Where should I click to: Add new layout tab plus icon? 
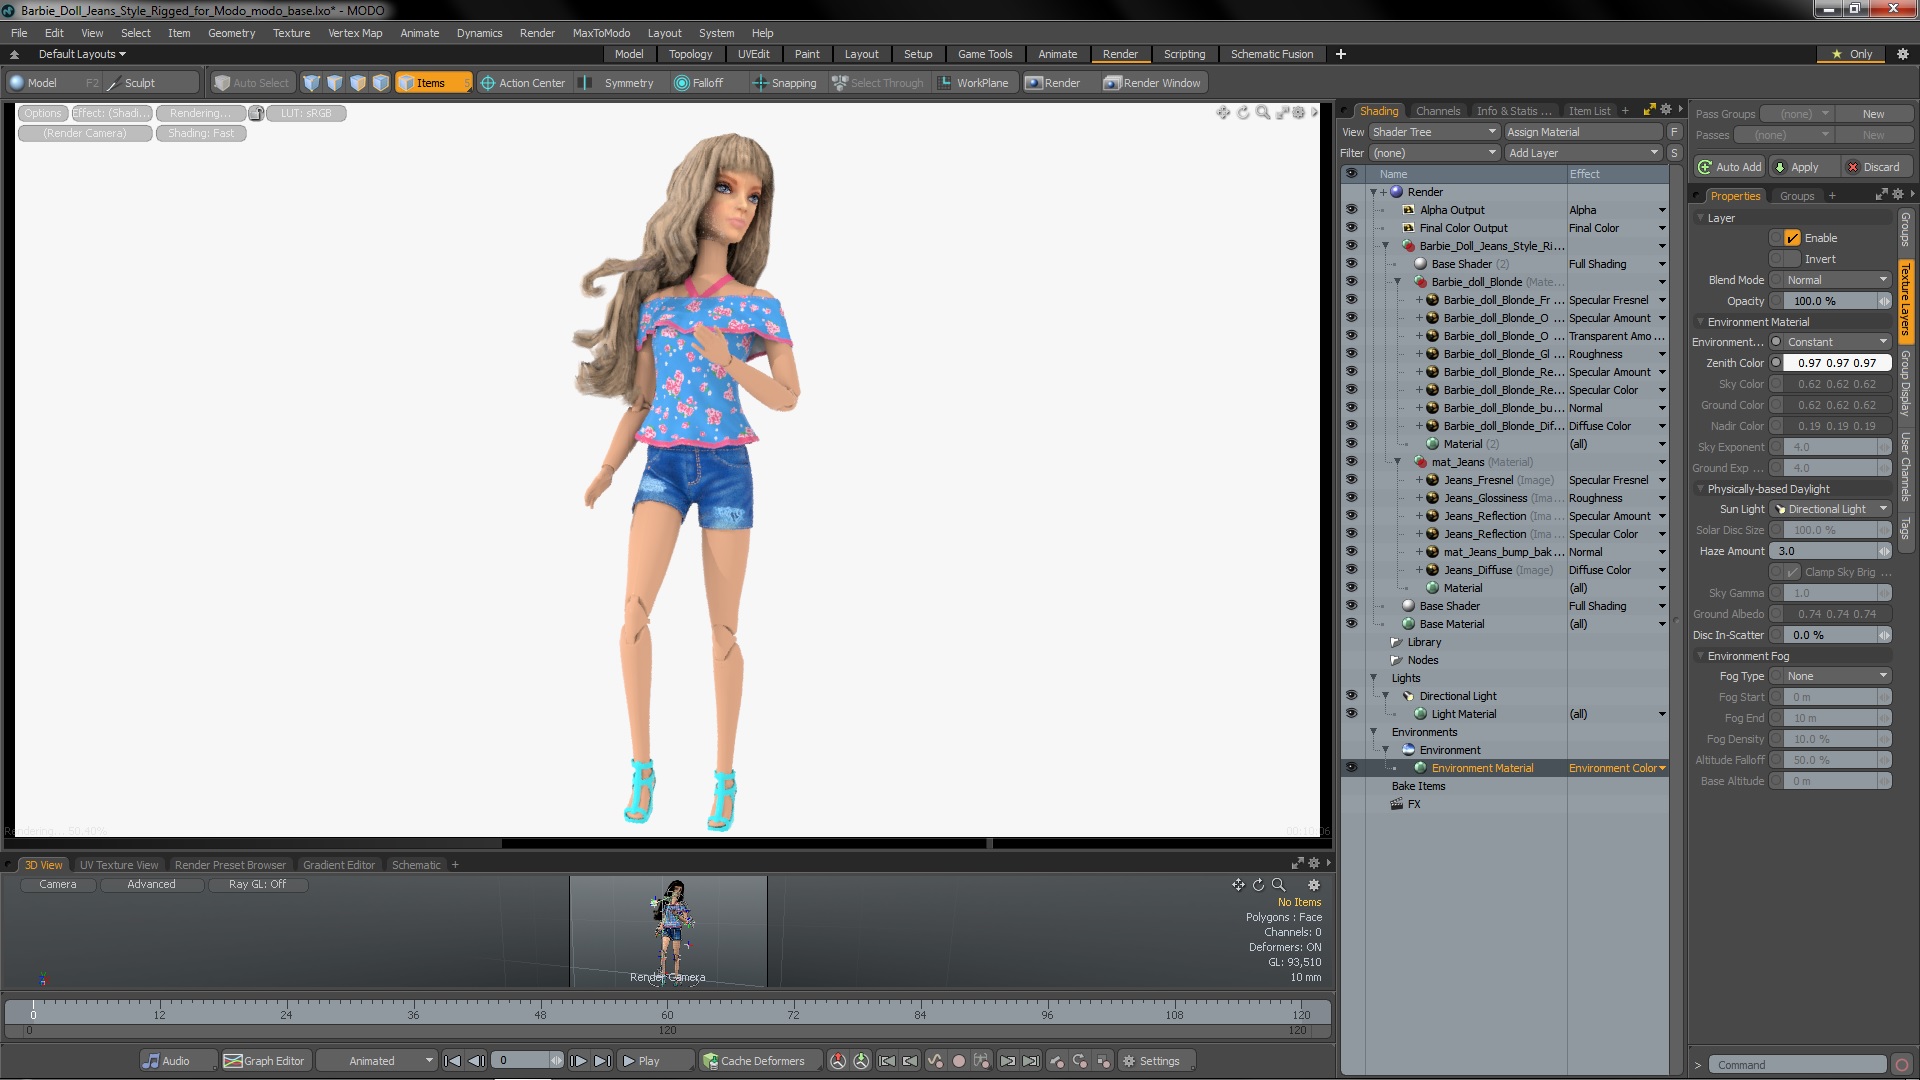(x=1341, y=54)
